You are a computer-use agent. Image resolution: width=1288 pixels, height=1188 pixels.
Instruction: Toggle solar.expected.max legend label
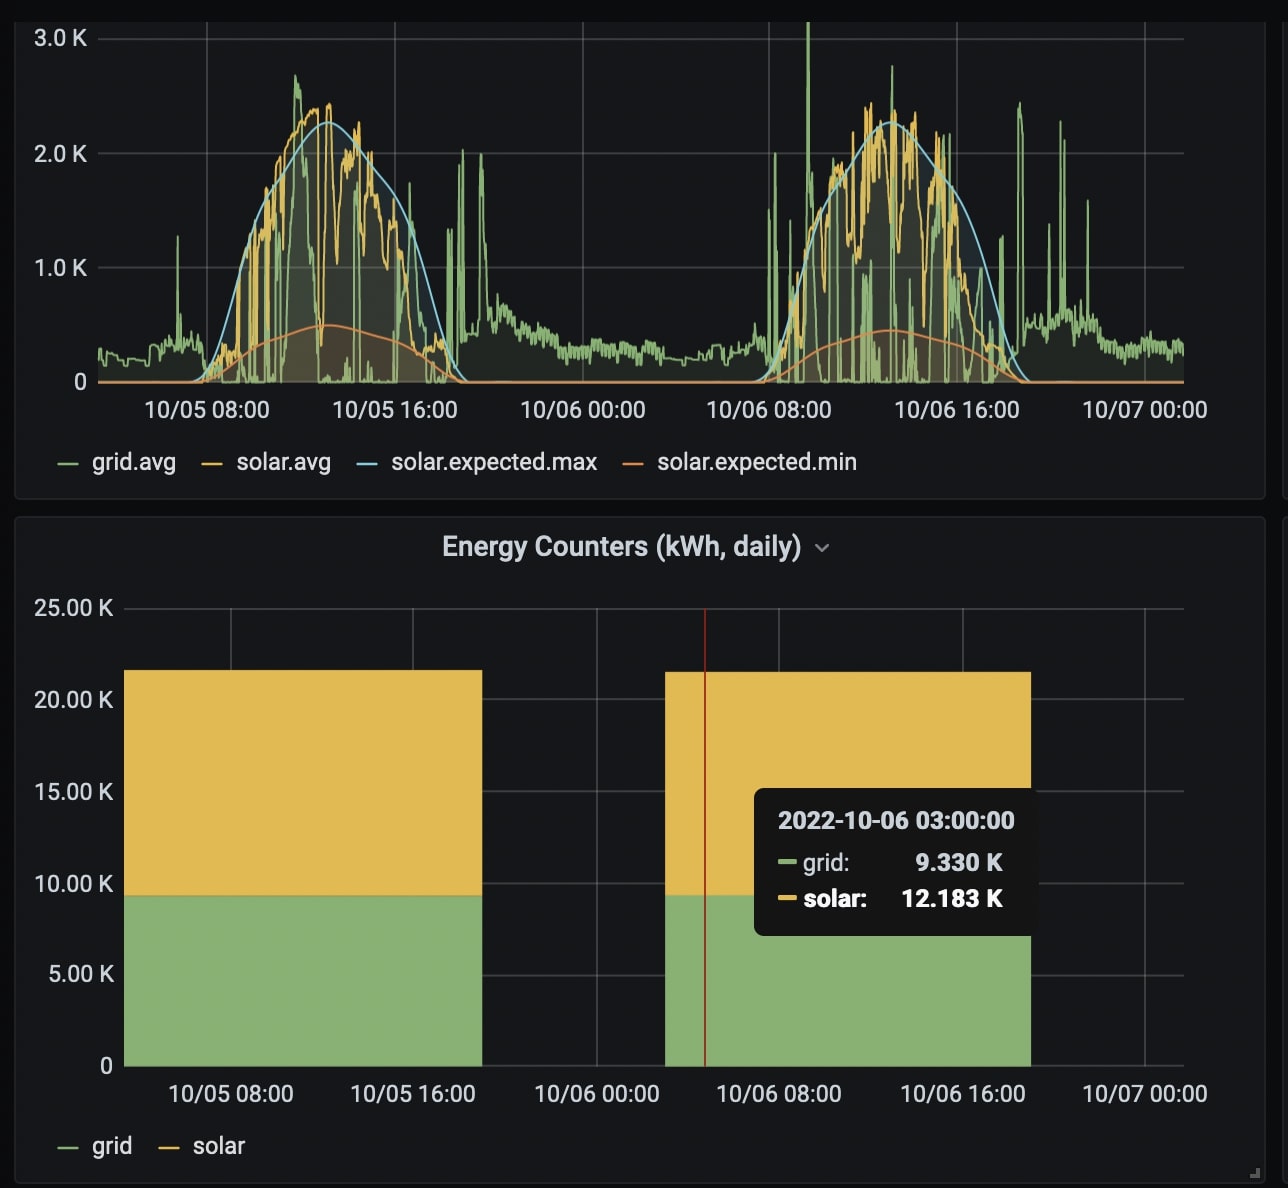pyautogui.click(x=494, y=462)
